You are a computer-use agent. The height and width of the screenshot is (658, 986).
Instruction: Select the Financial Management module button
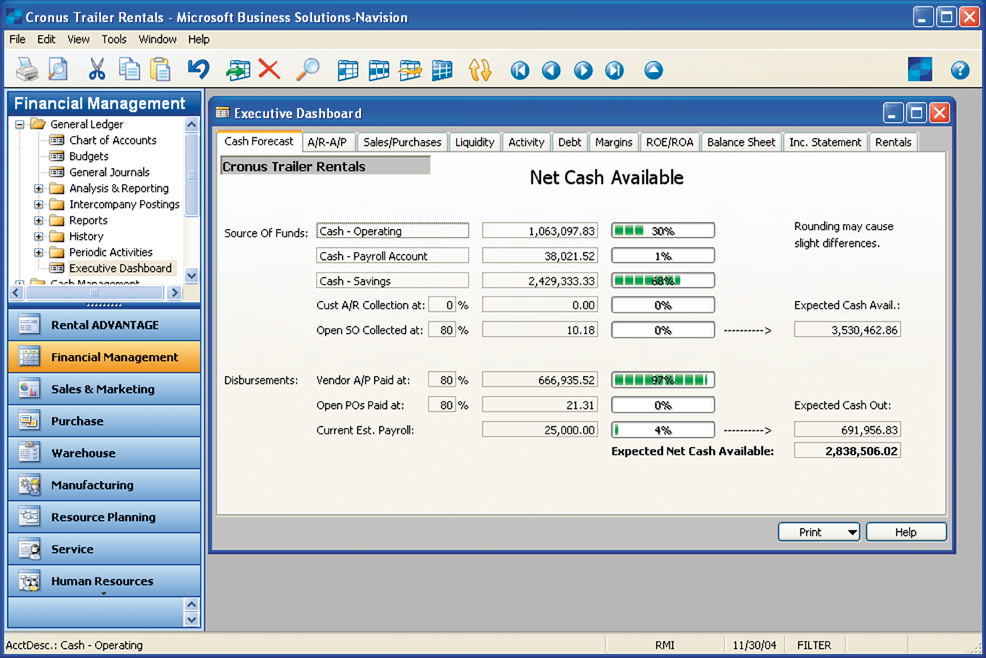[x=104, y=357]
